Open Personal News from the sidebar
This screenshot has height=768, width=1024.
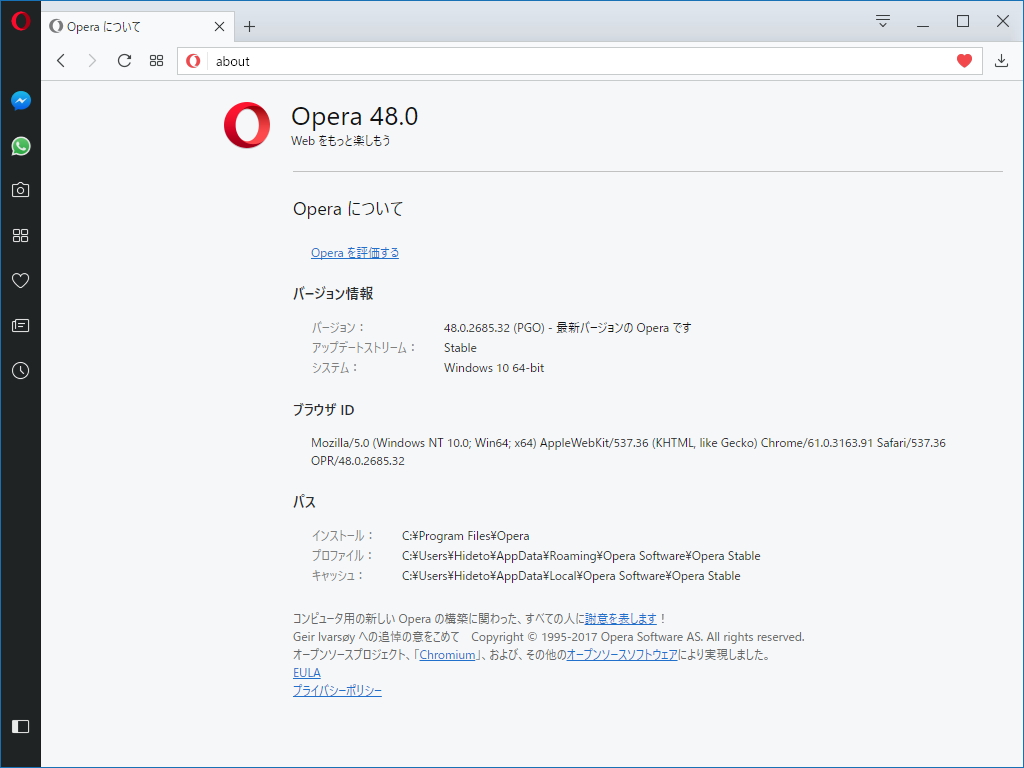[20, 325]
